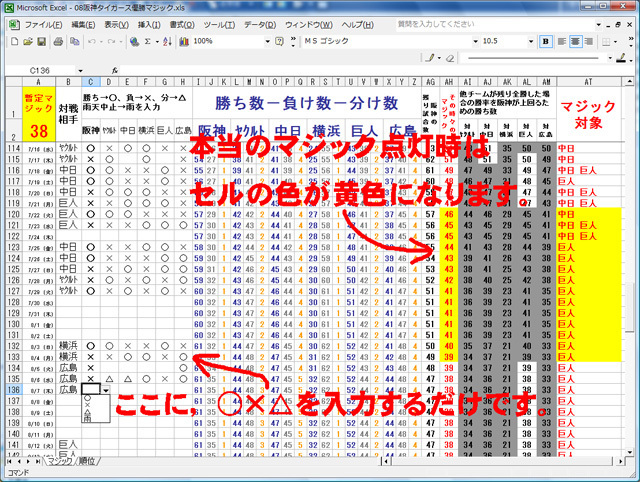Toggle center alignment
Screen dimensions: 640x482
pyautogui.click(x=575, y=41)
